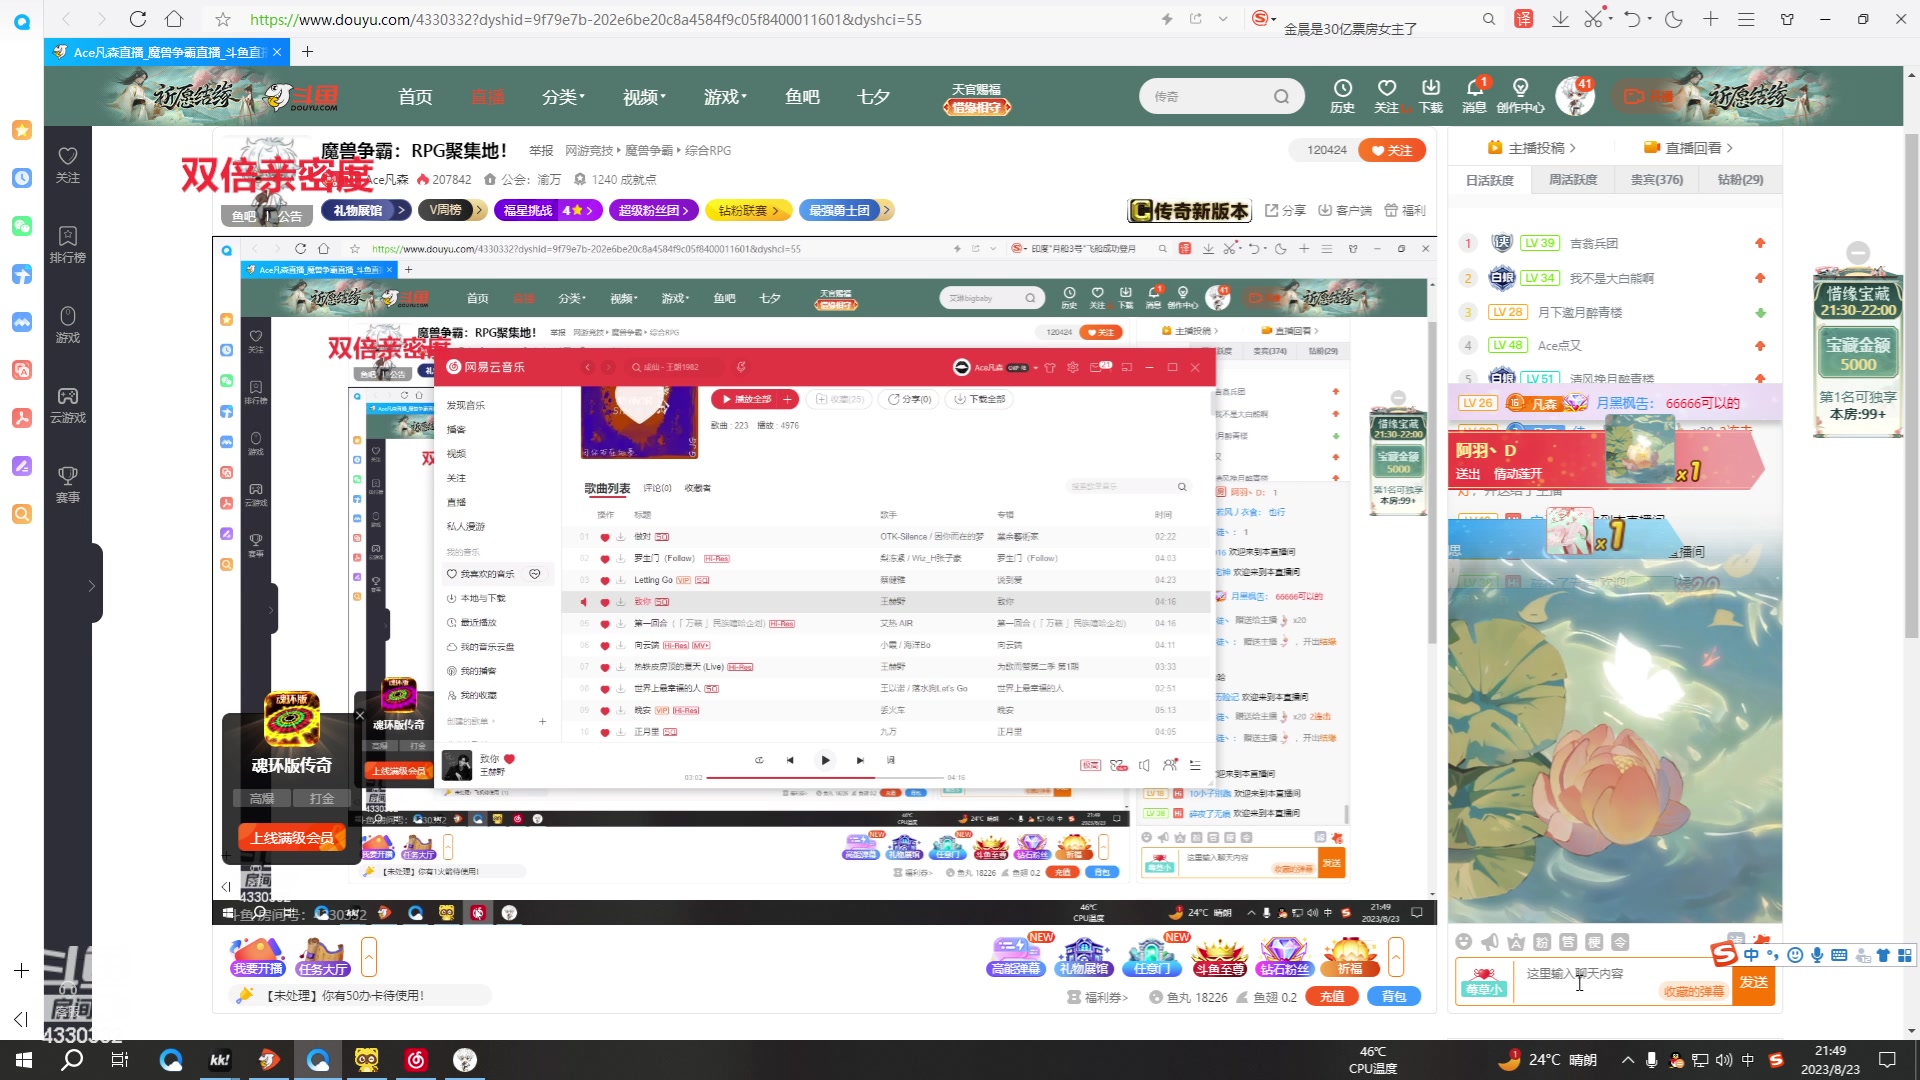Click the 粉 fan badge icon above chat input
Screen dimensions: 1920x1080
[x=1542, y=942]
